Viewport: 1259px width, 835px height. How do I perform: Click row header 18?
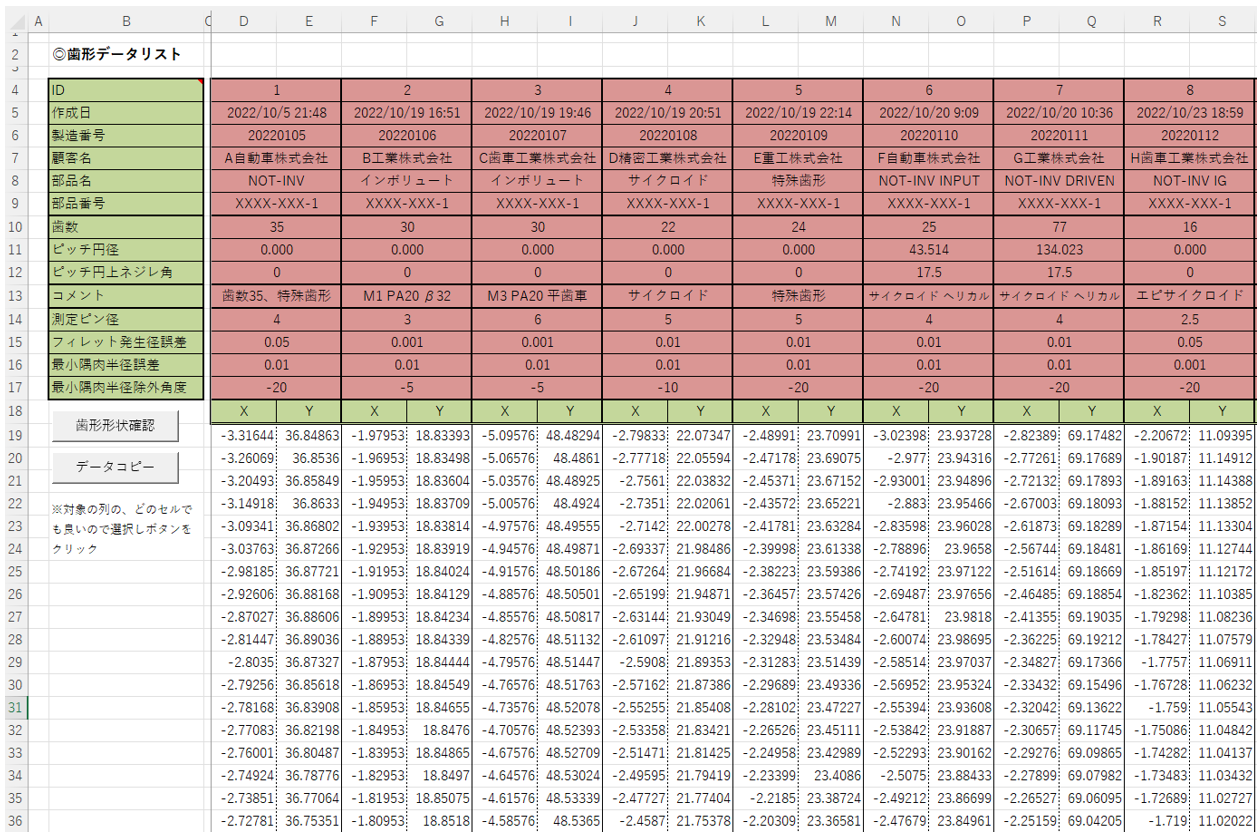(14, 411)
